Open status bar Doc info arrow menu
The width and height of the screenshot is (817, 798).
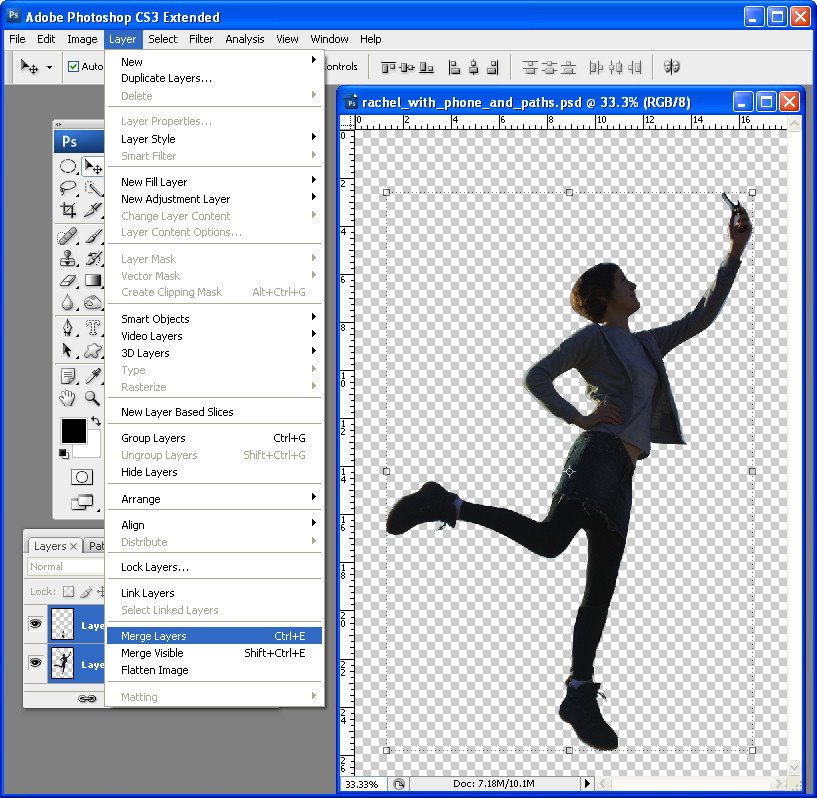[587, 783]
